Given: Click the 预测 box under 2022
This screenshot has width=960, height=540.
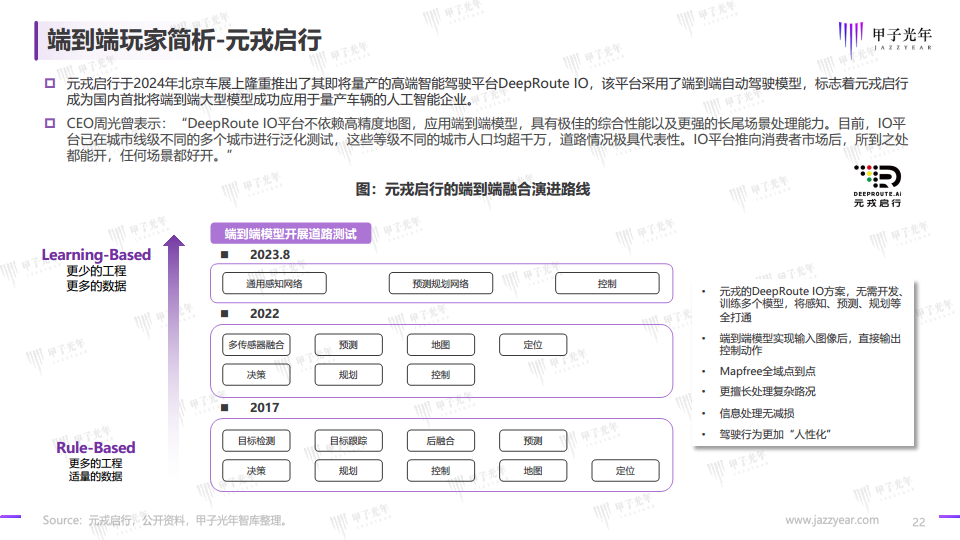Looking at the screenshot, I should point(348,345).
